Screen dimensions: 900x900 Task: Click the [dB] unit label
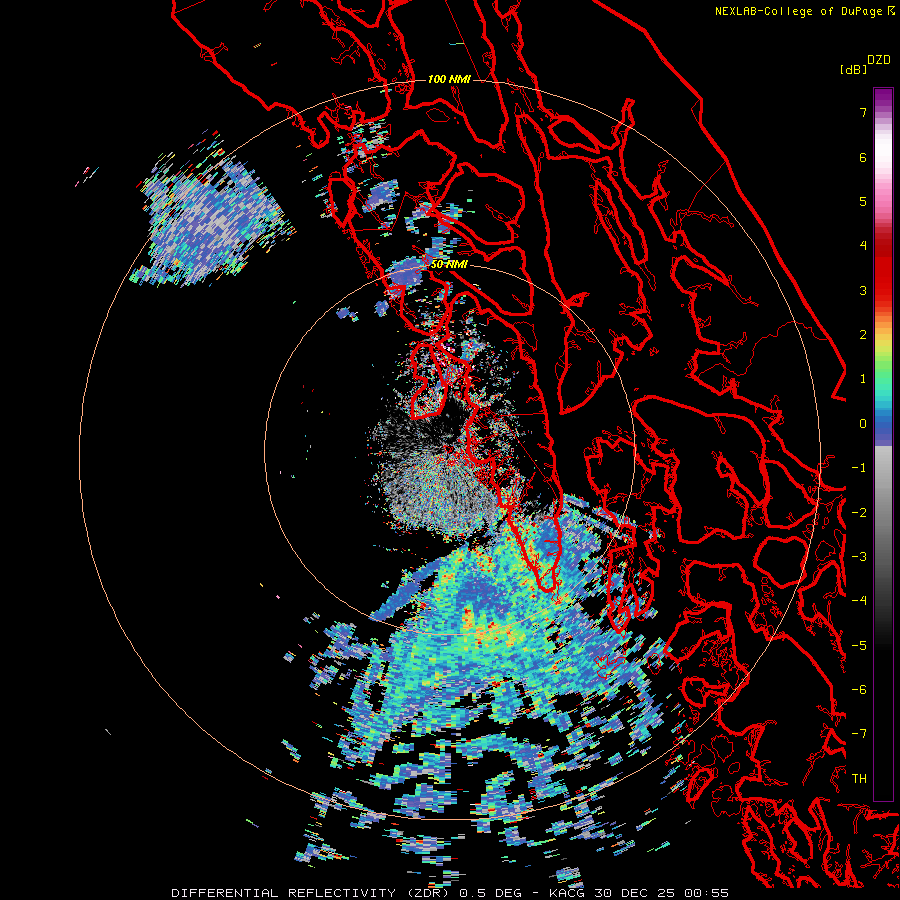click(x=853, y=69)
